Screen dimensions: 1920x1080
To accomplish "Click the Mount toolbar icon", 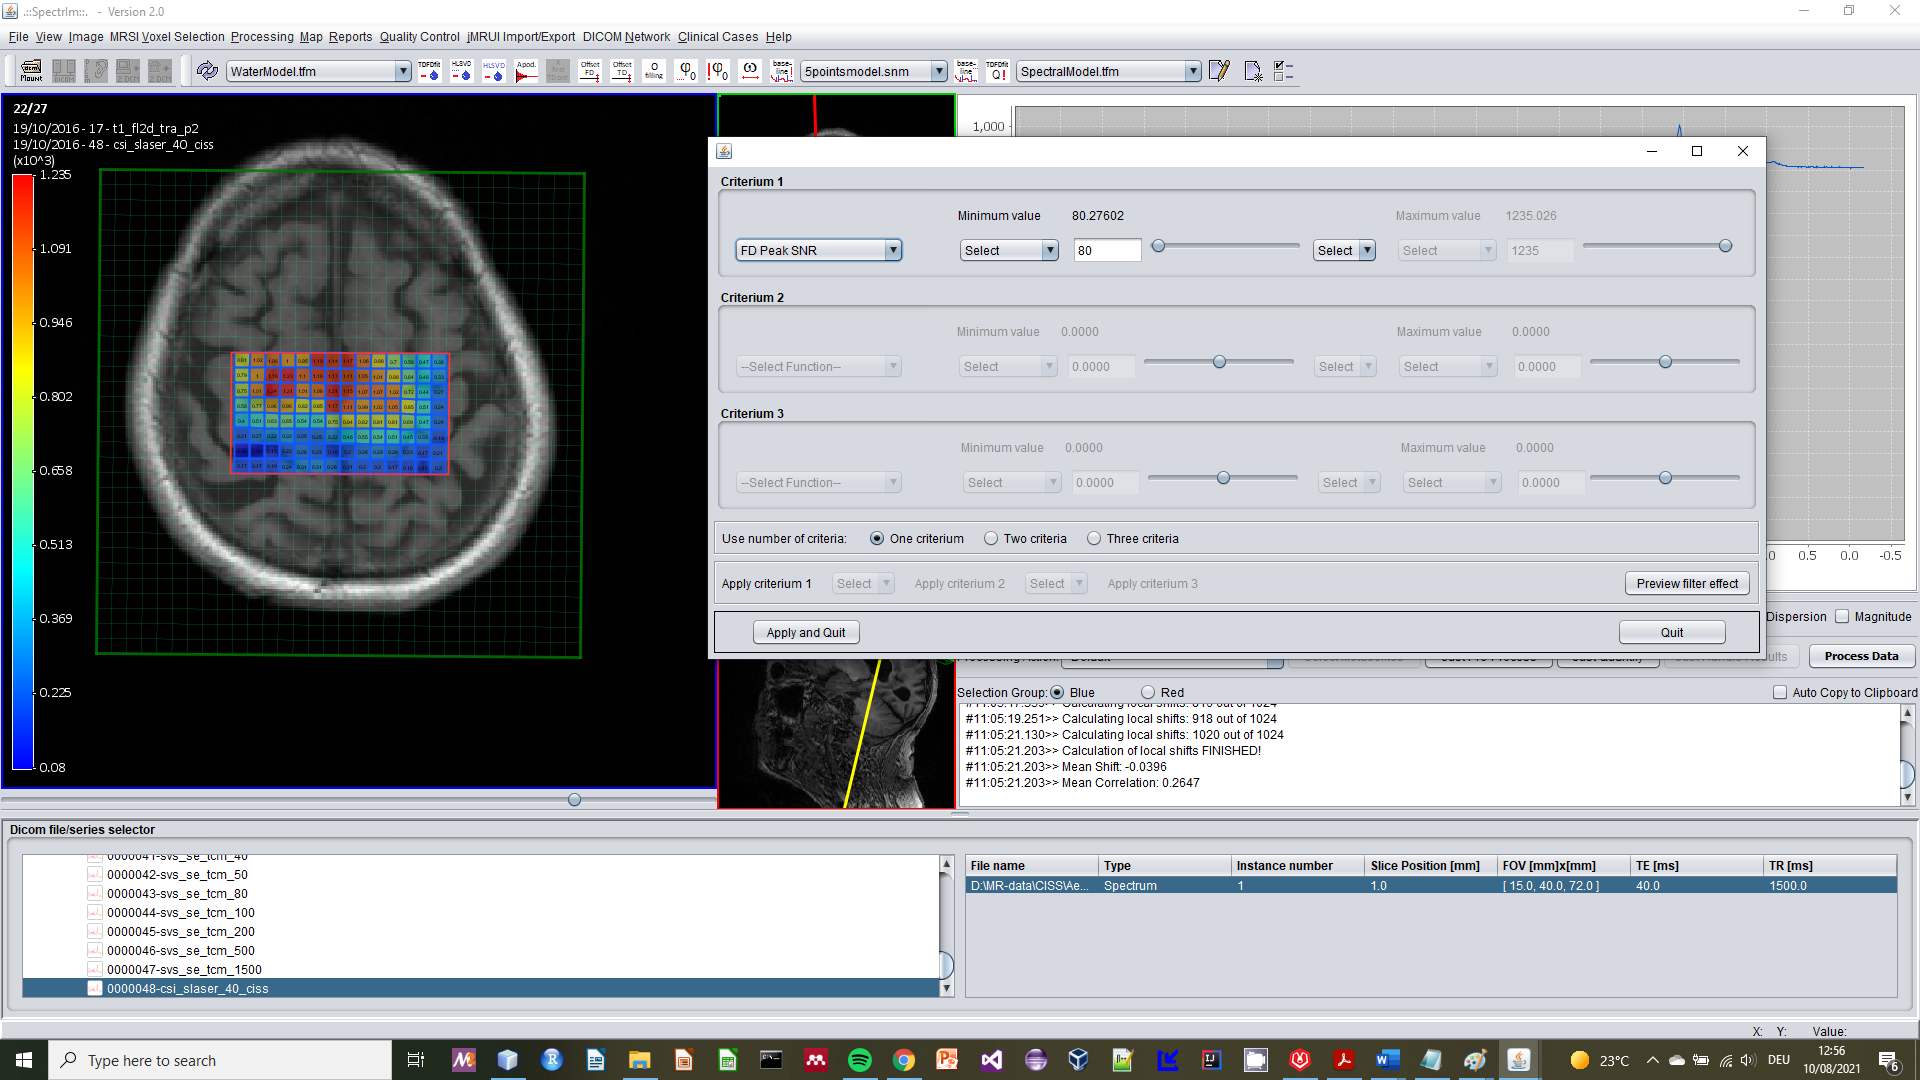I will tap(31, 71).
